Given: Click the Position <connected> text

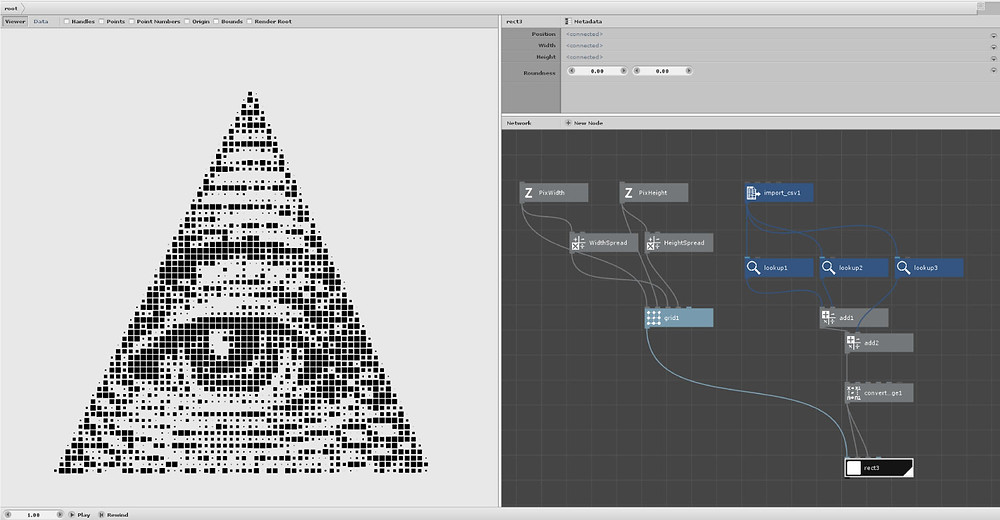Looking at the screenshot, I should pos(584,34).
